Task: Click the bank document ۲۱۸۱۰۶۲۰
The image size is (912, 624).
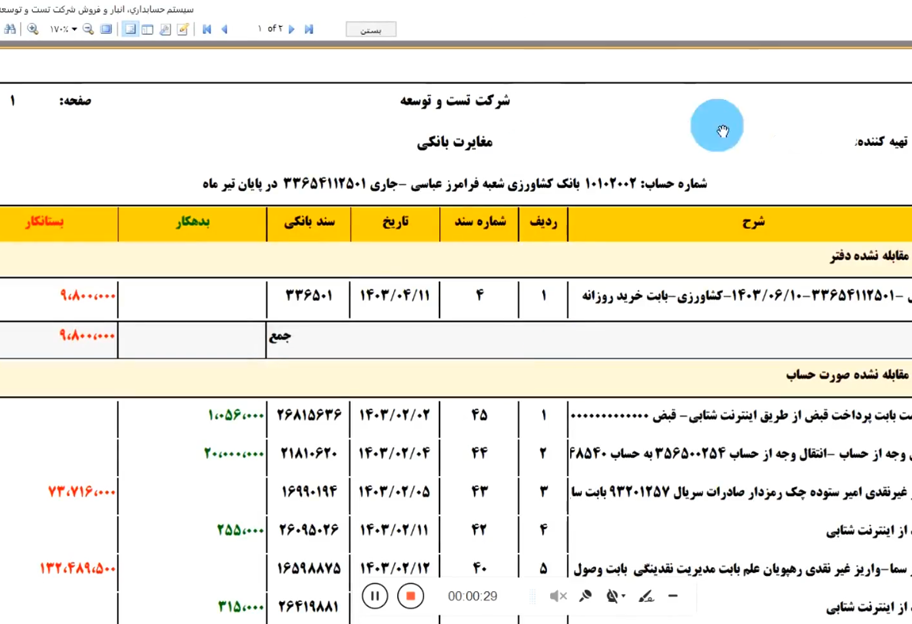Action: 308,453
